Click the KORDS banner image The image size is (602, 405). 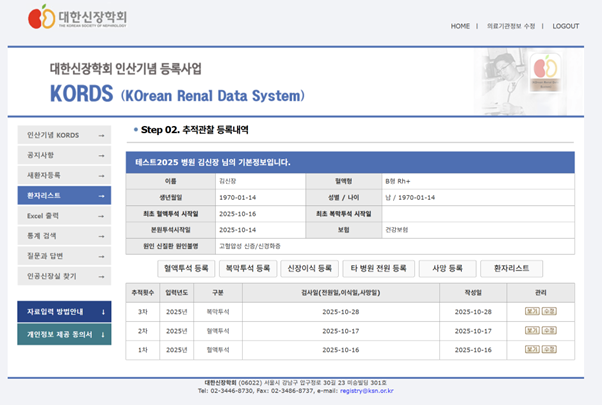click(x=300, y=82)
